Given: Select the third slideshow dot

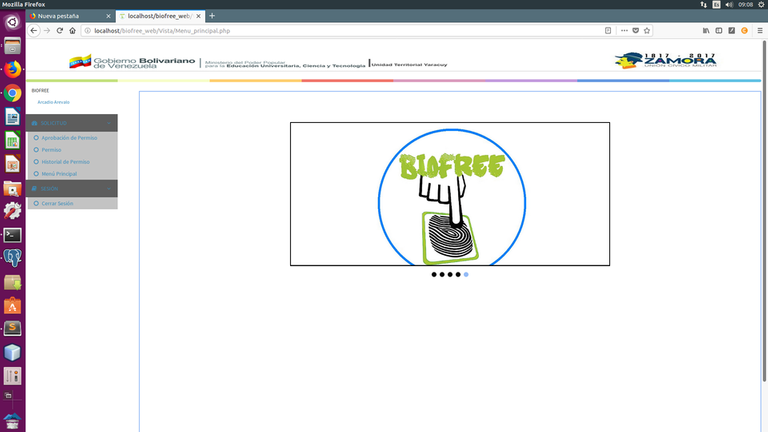Looking at the screenshot, I should [x=450, y=275].
